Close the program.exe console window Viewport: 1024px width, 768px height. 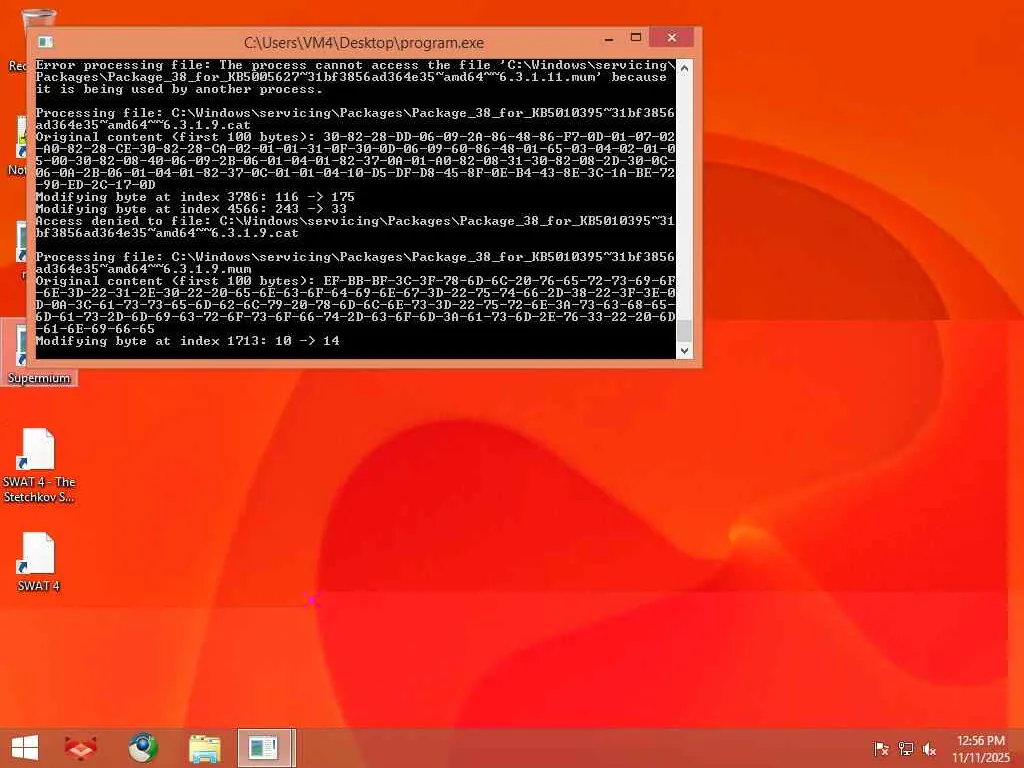click(671, 38)
